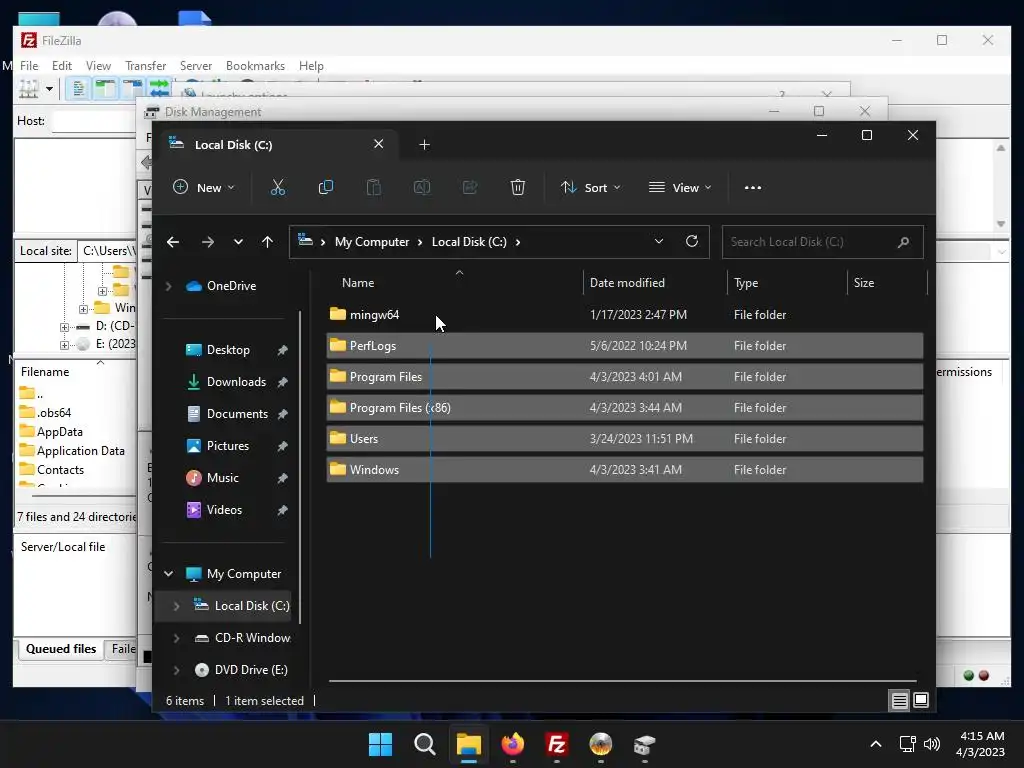The height and width of the screenshot is (768, 1024).
Task: Open taskbar Search magnifier
Action: (x=424, y=744)
